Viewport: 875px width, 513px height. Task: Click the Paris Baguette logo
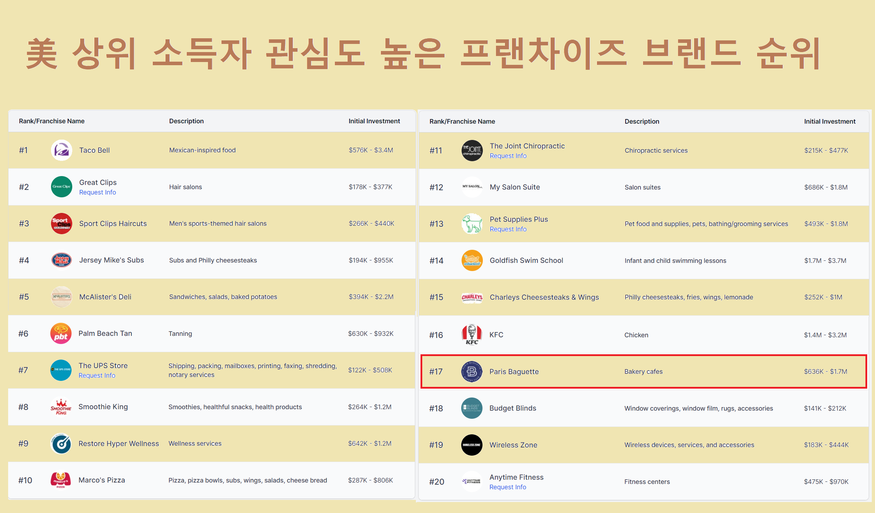[472, 371]
